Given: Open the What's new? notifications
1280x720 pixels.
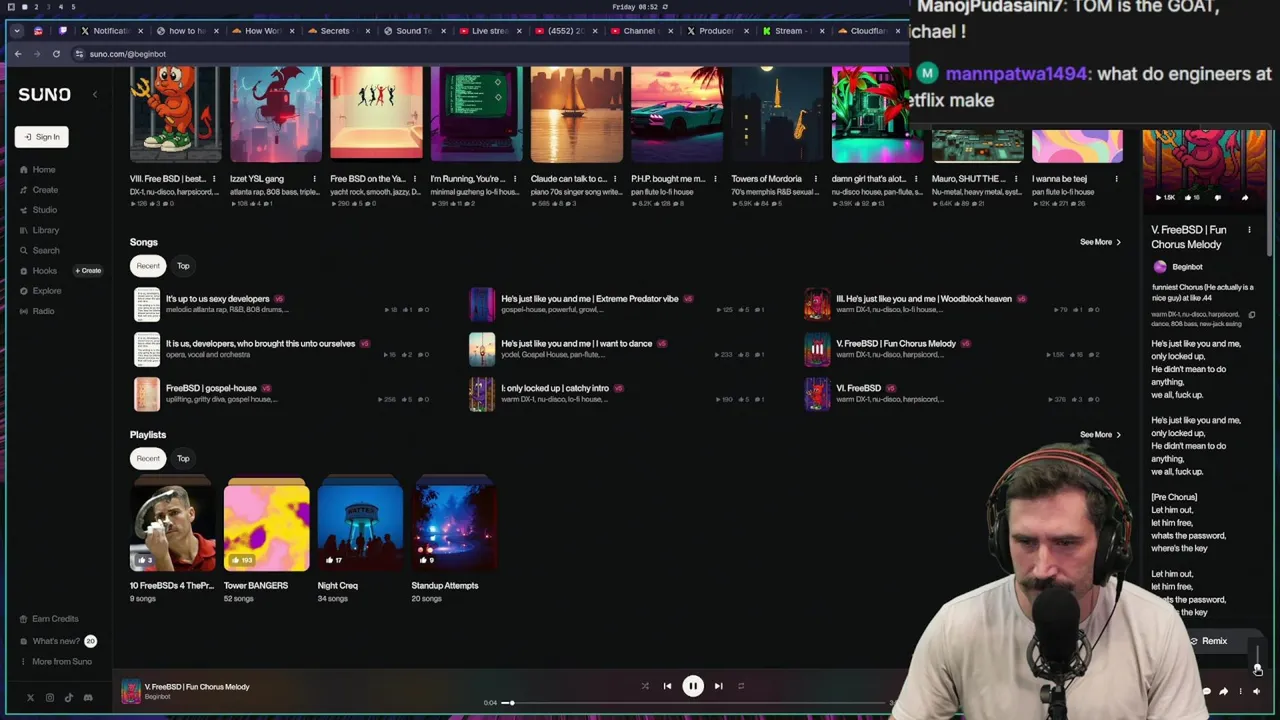Looking at the screenshot, I should pos(56,641).
